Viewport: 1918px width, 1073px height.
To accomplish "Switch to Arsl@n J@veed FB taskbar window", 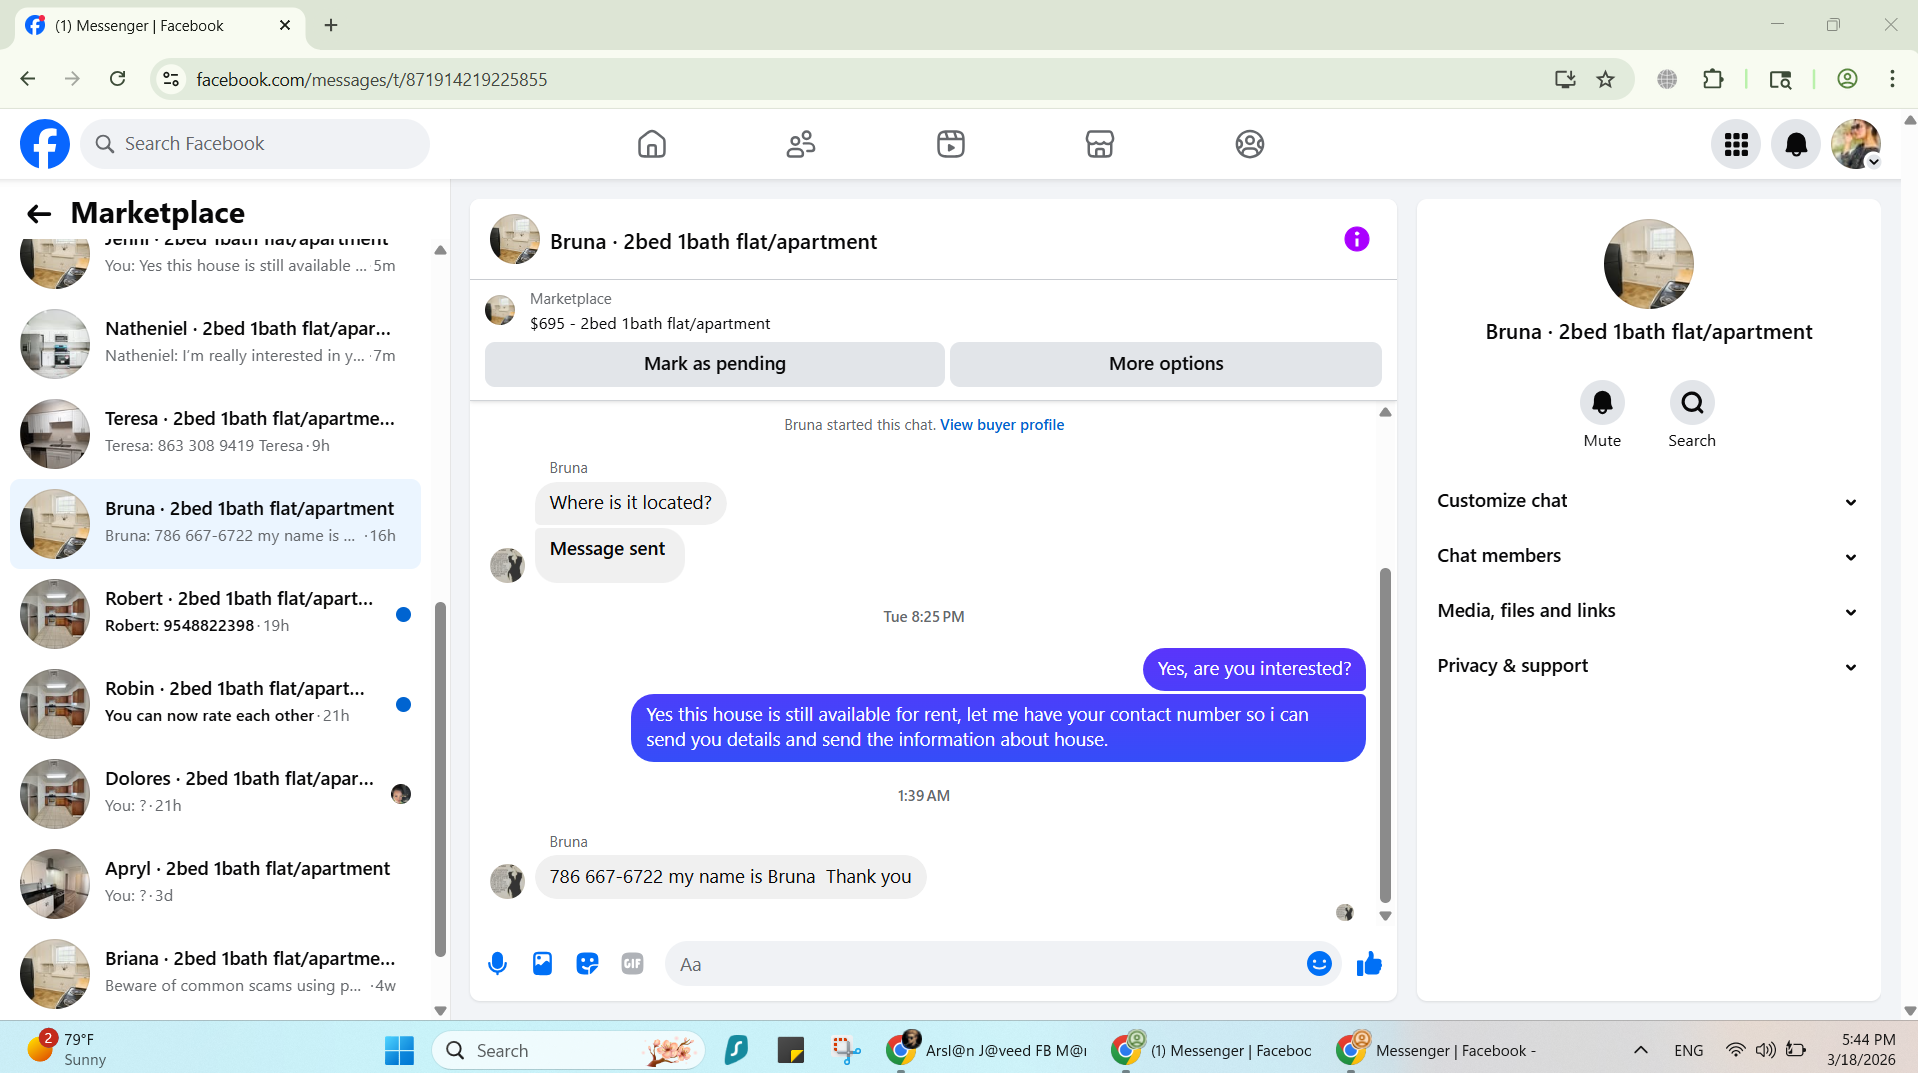I will pos(987,1050).
